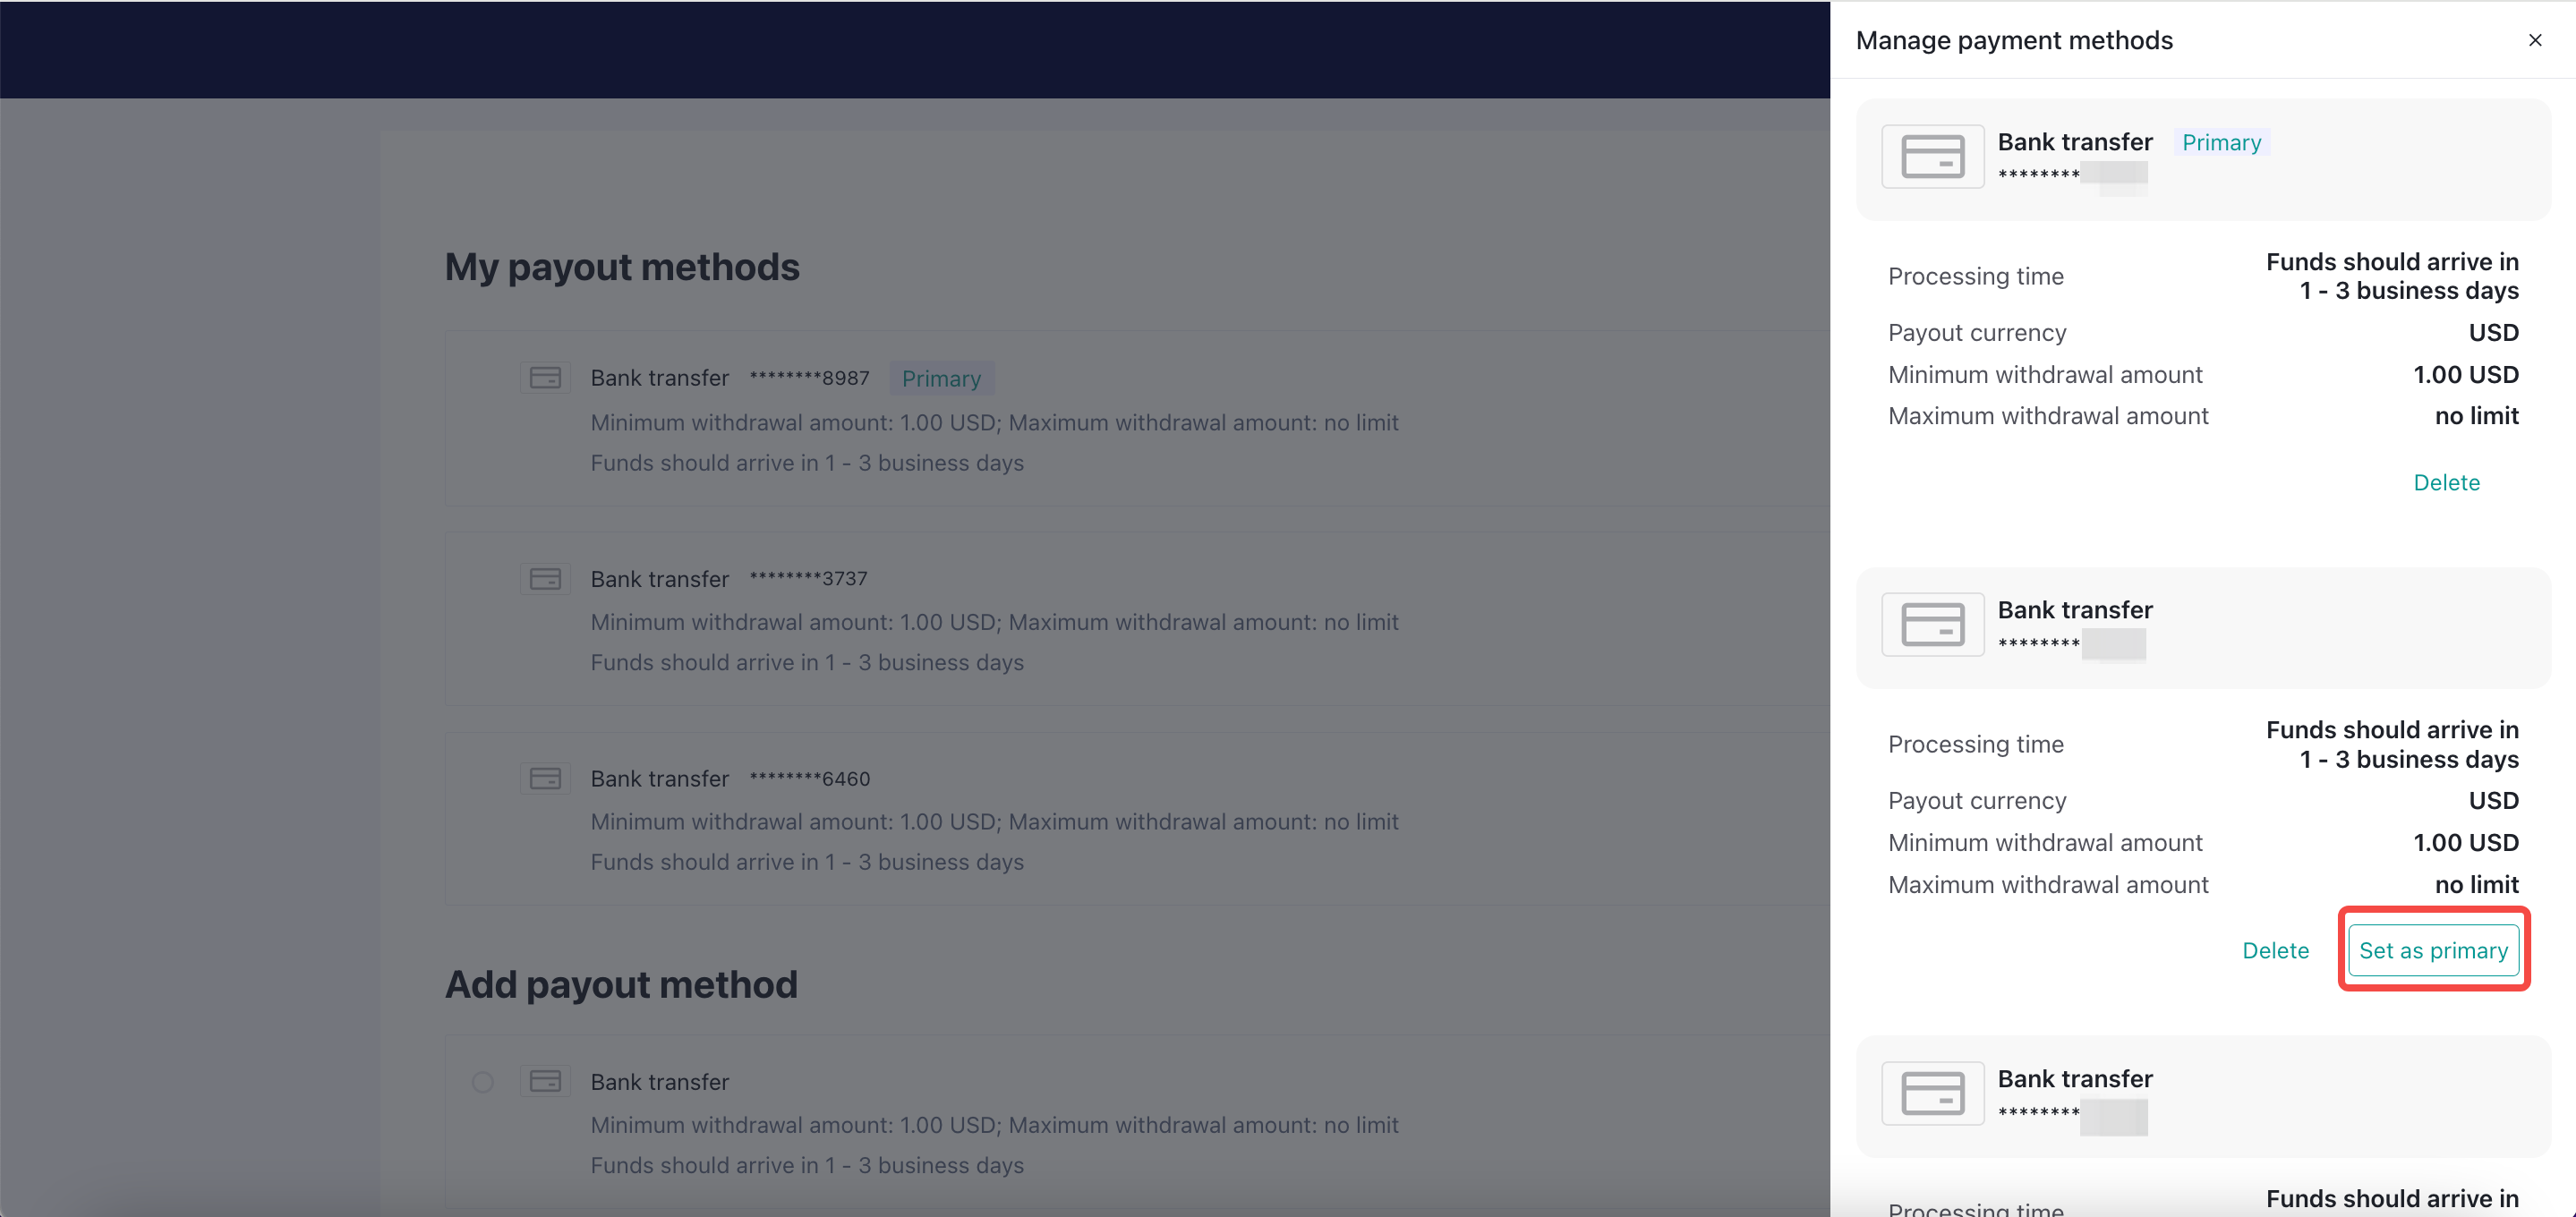Click the third bank transfer card icon in panel
The image size is (2576, 1217).
click(1932, 1093)
